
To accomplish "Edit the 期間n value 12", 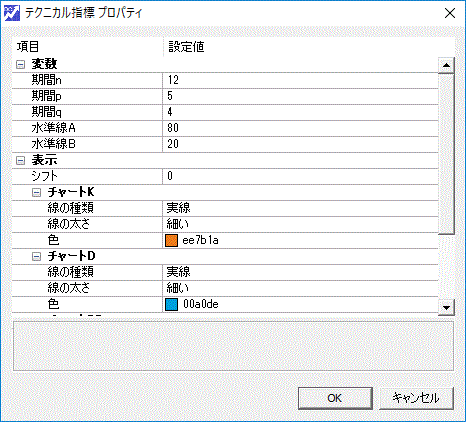I will 300,80.
